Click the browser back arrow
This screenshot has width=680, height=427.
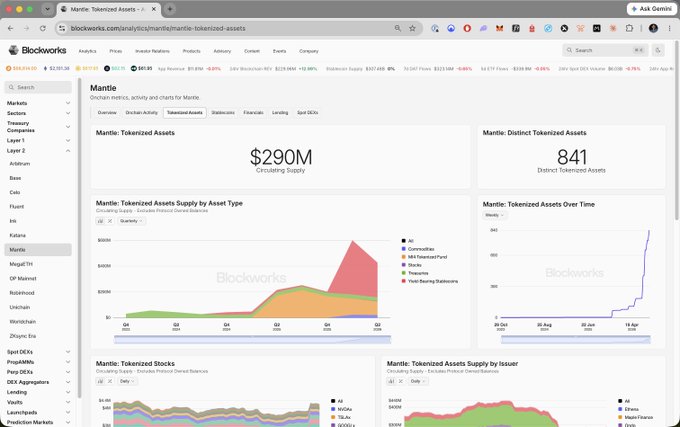(x=10, y=28)
